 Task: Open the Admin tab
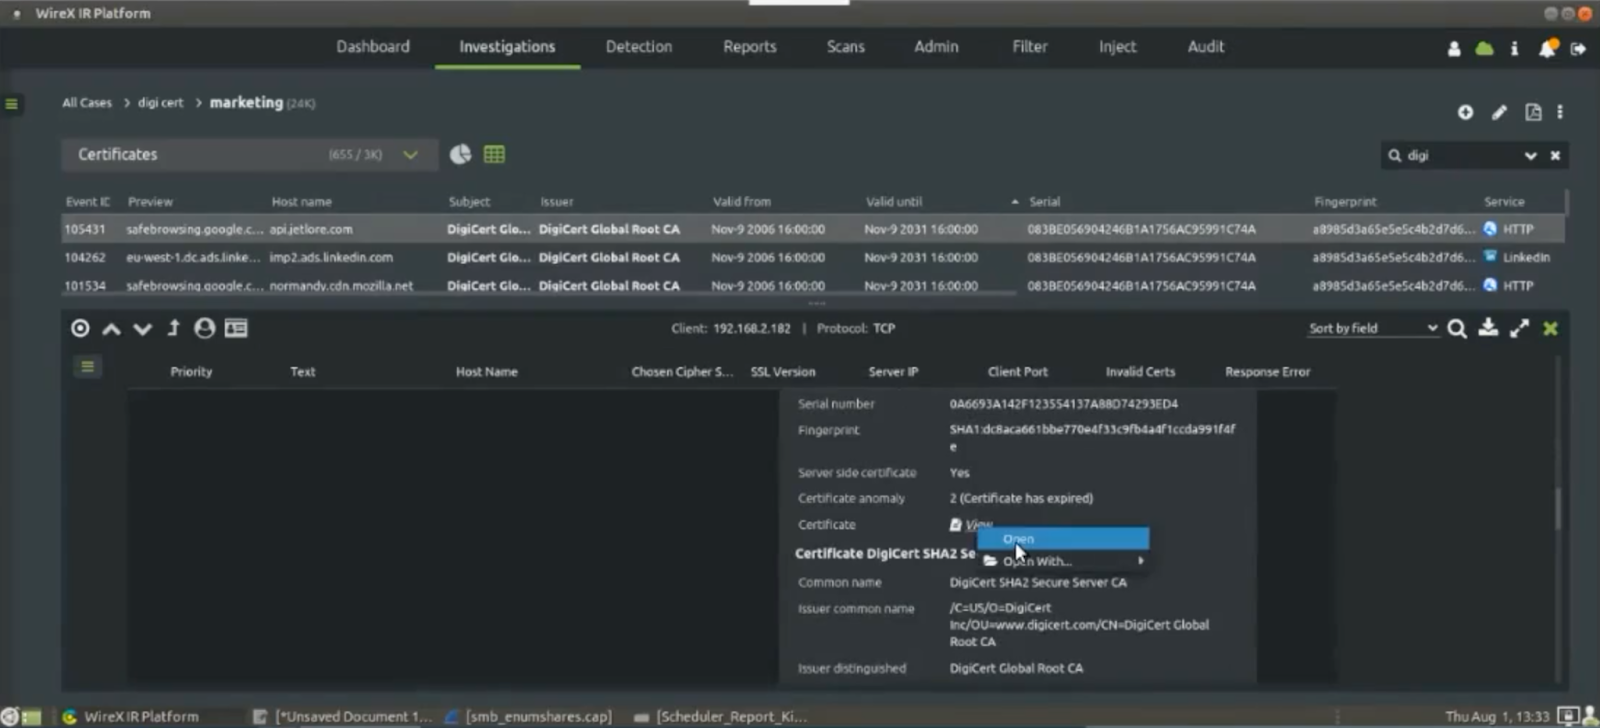[x=936, y=46]
